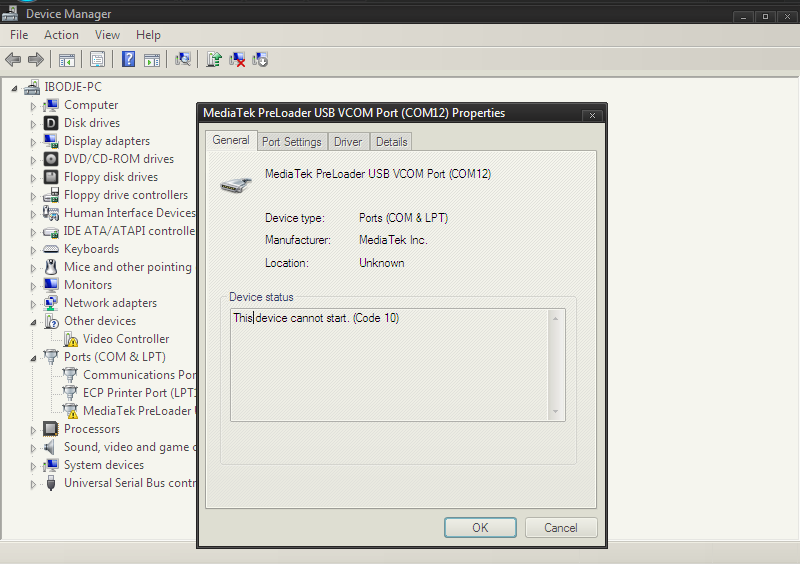Expand the Human Interface Devices node
The height and width of the screenshot is (564, 800).
point(33,214)
